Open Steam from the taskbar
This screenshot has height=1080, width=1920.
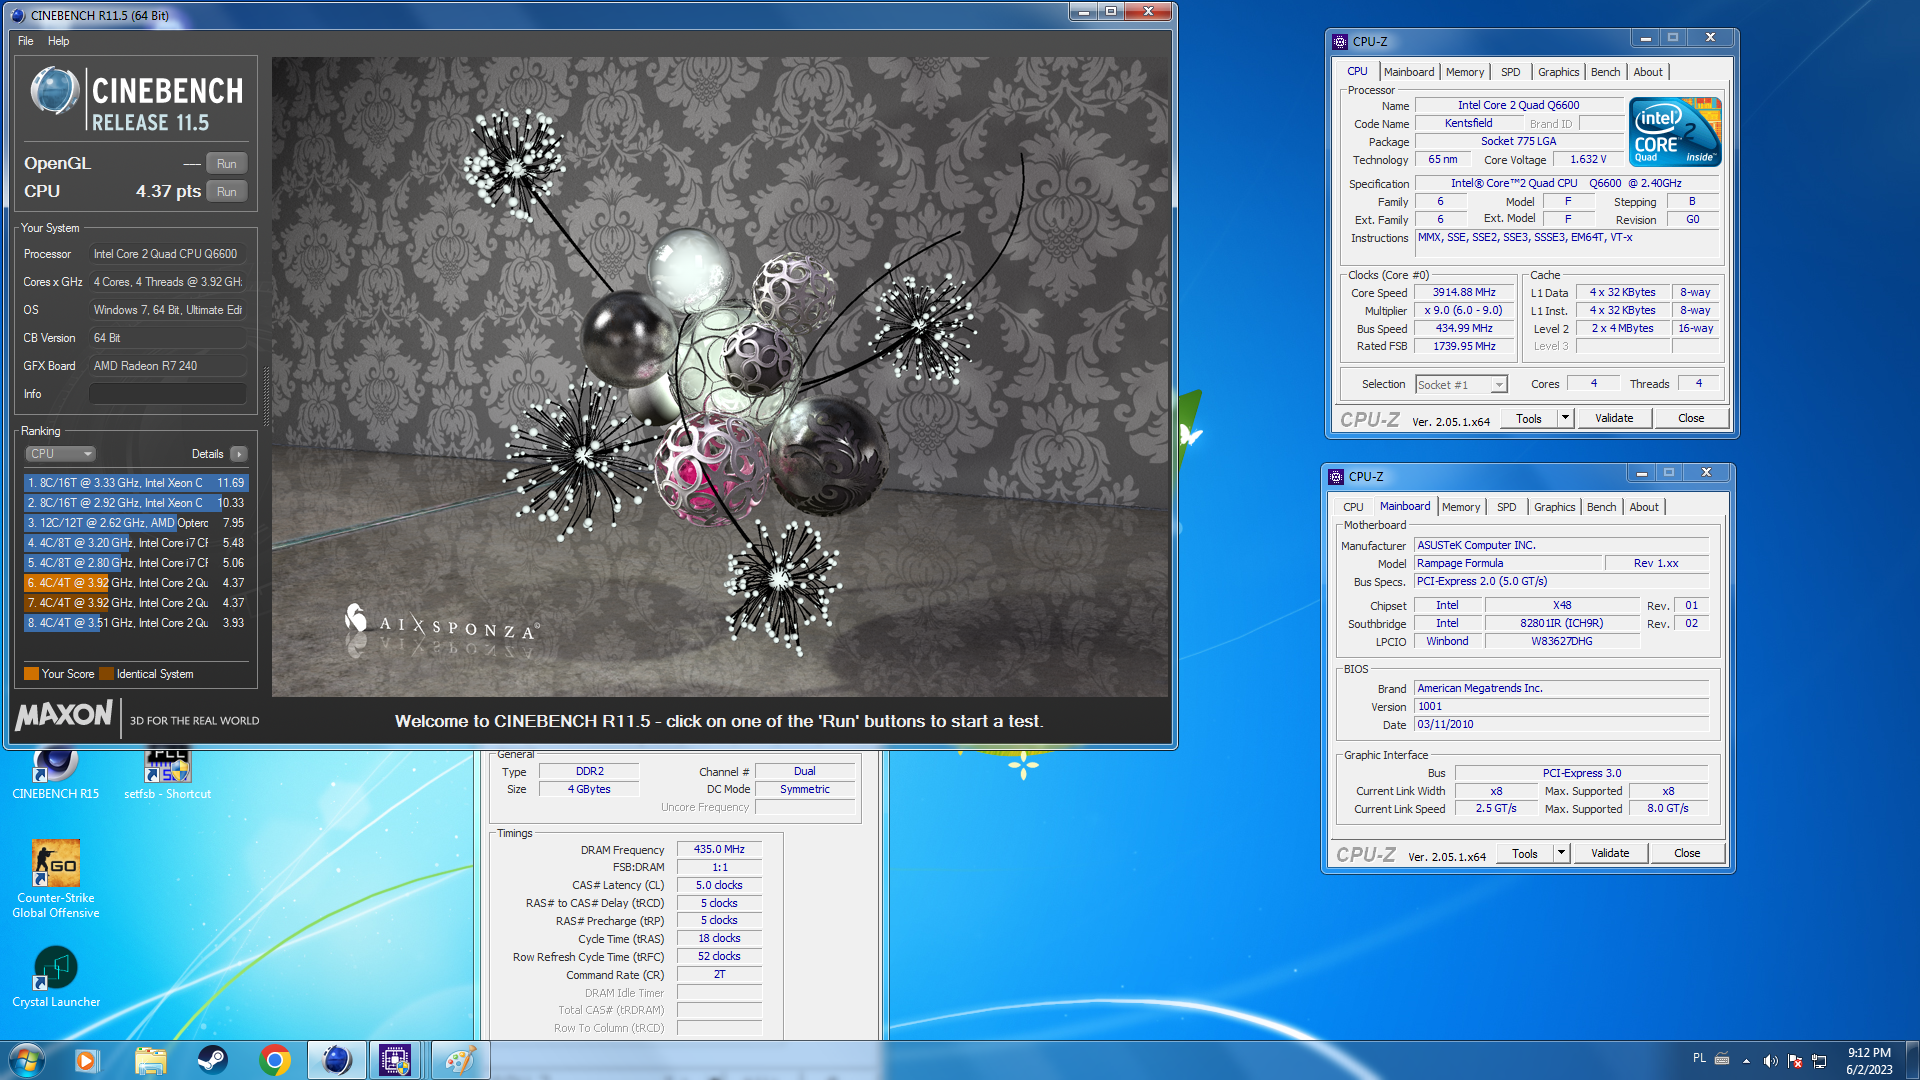212,1060
